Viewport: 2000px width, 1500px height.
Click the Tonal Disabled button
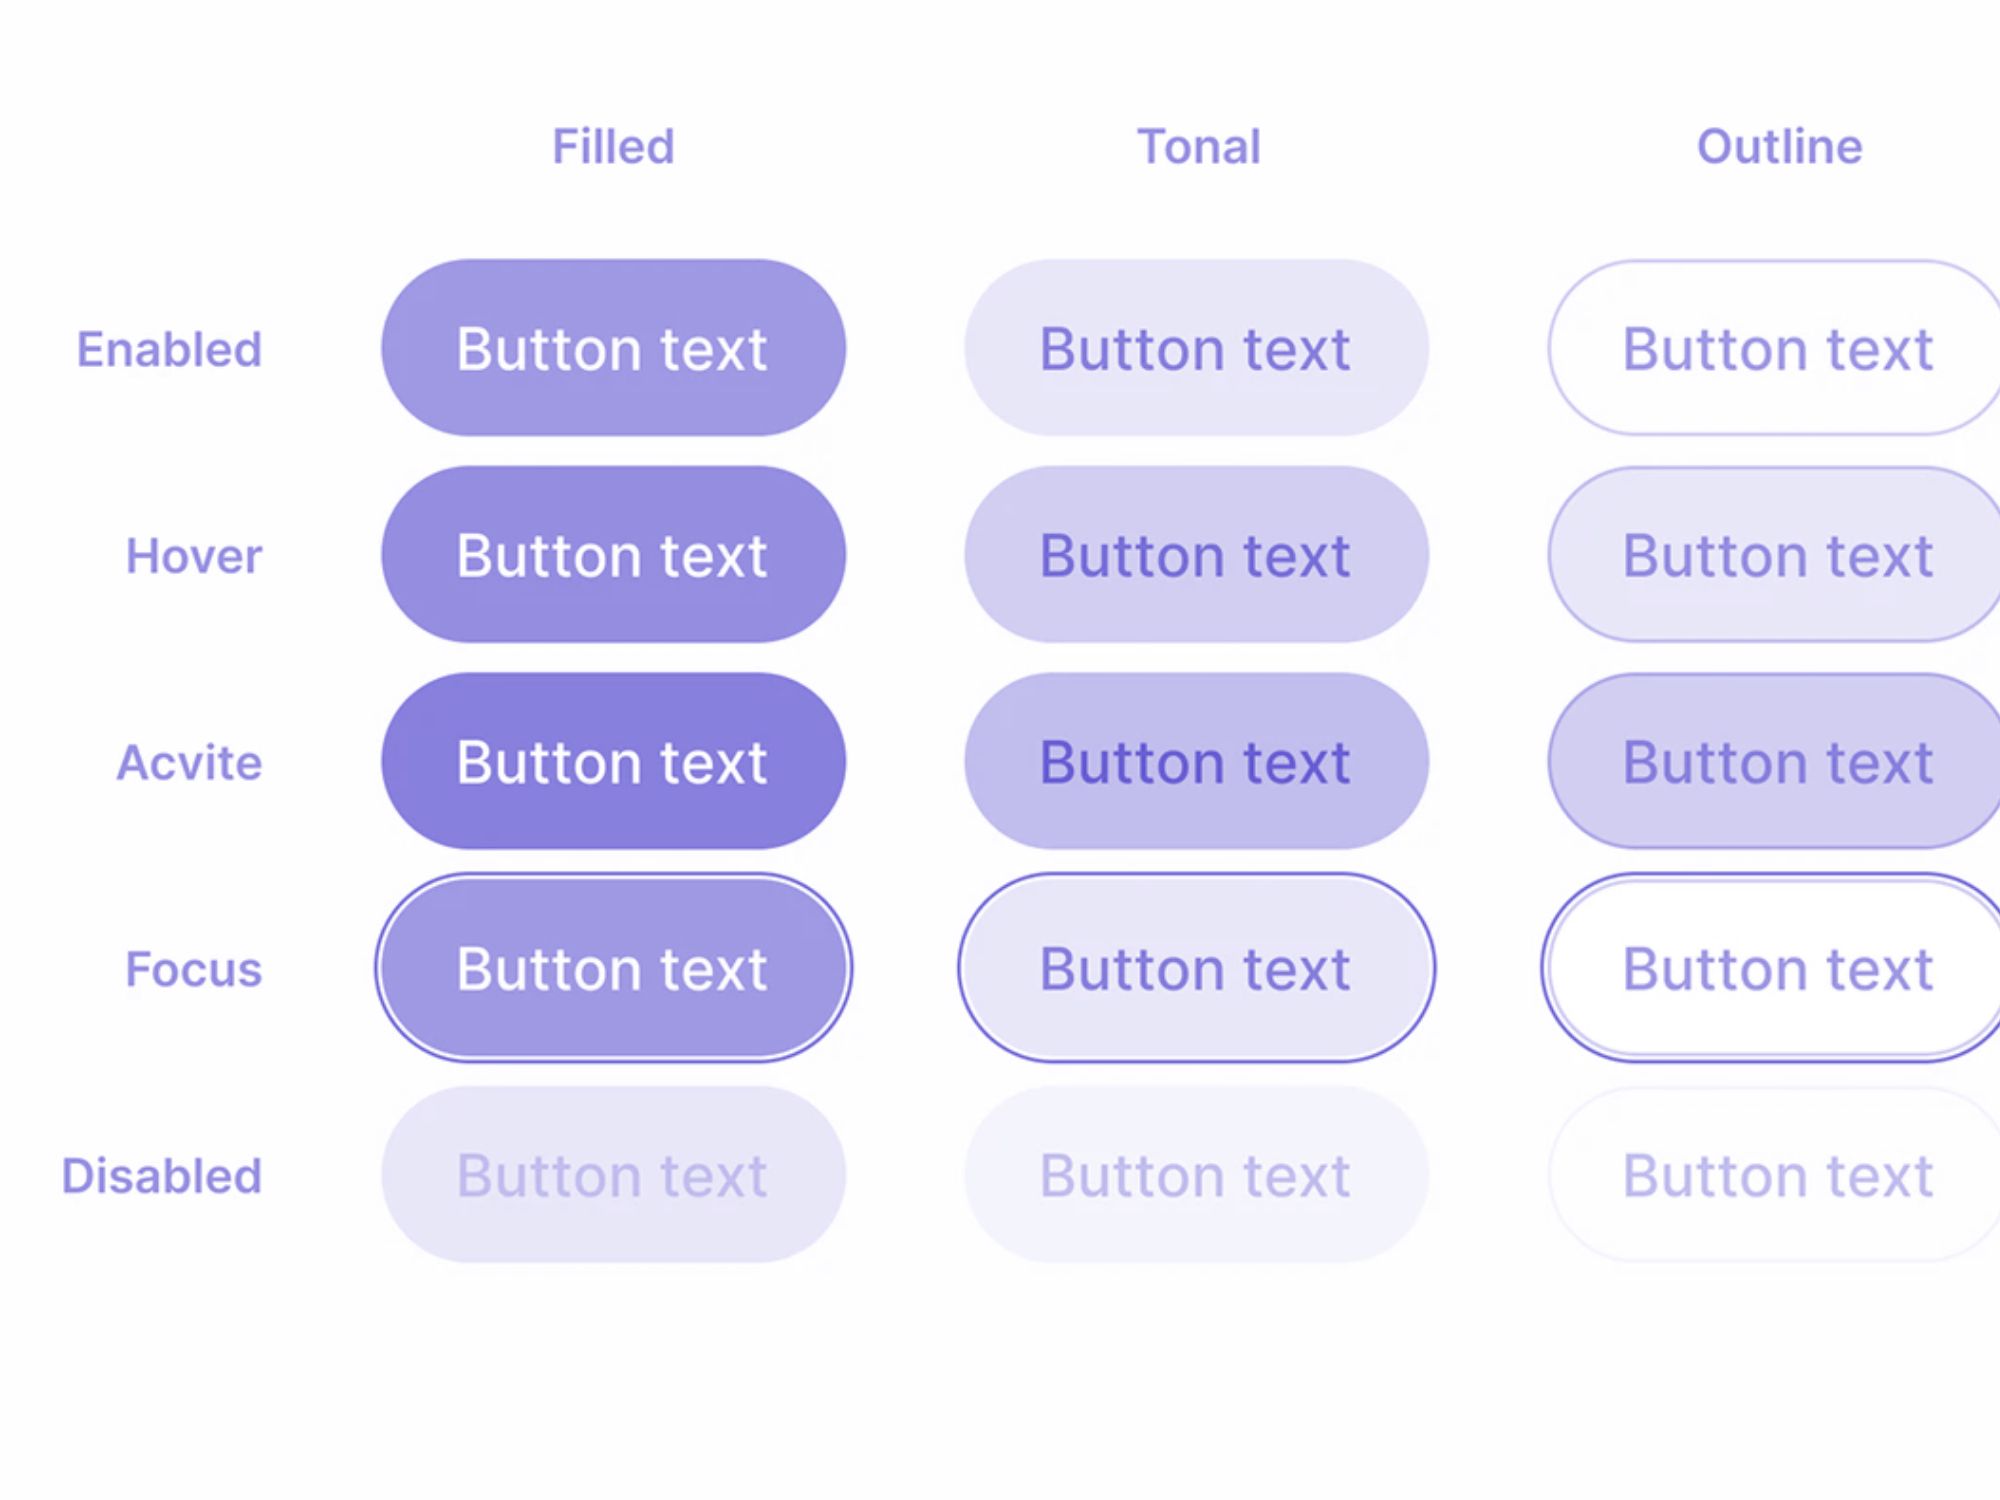[1196, 1175]
